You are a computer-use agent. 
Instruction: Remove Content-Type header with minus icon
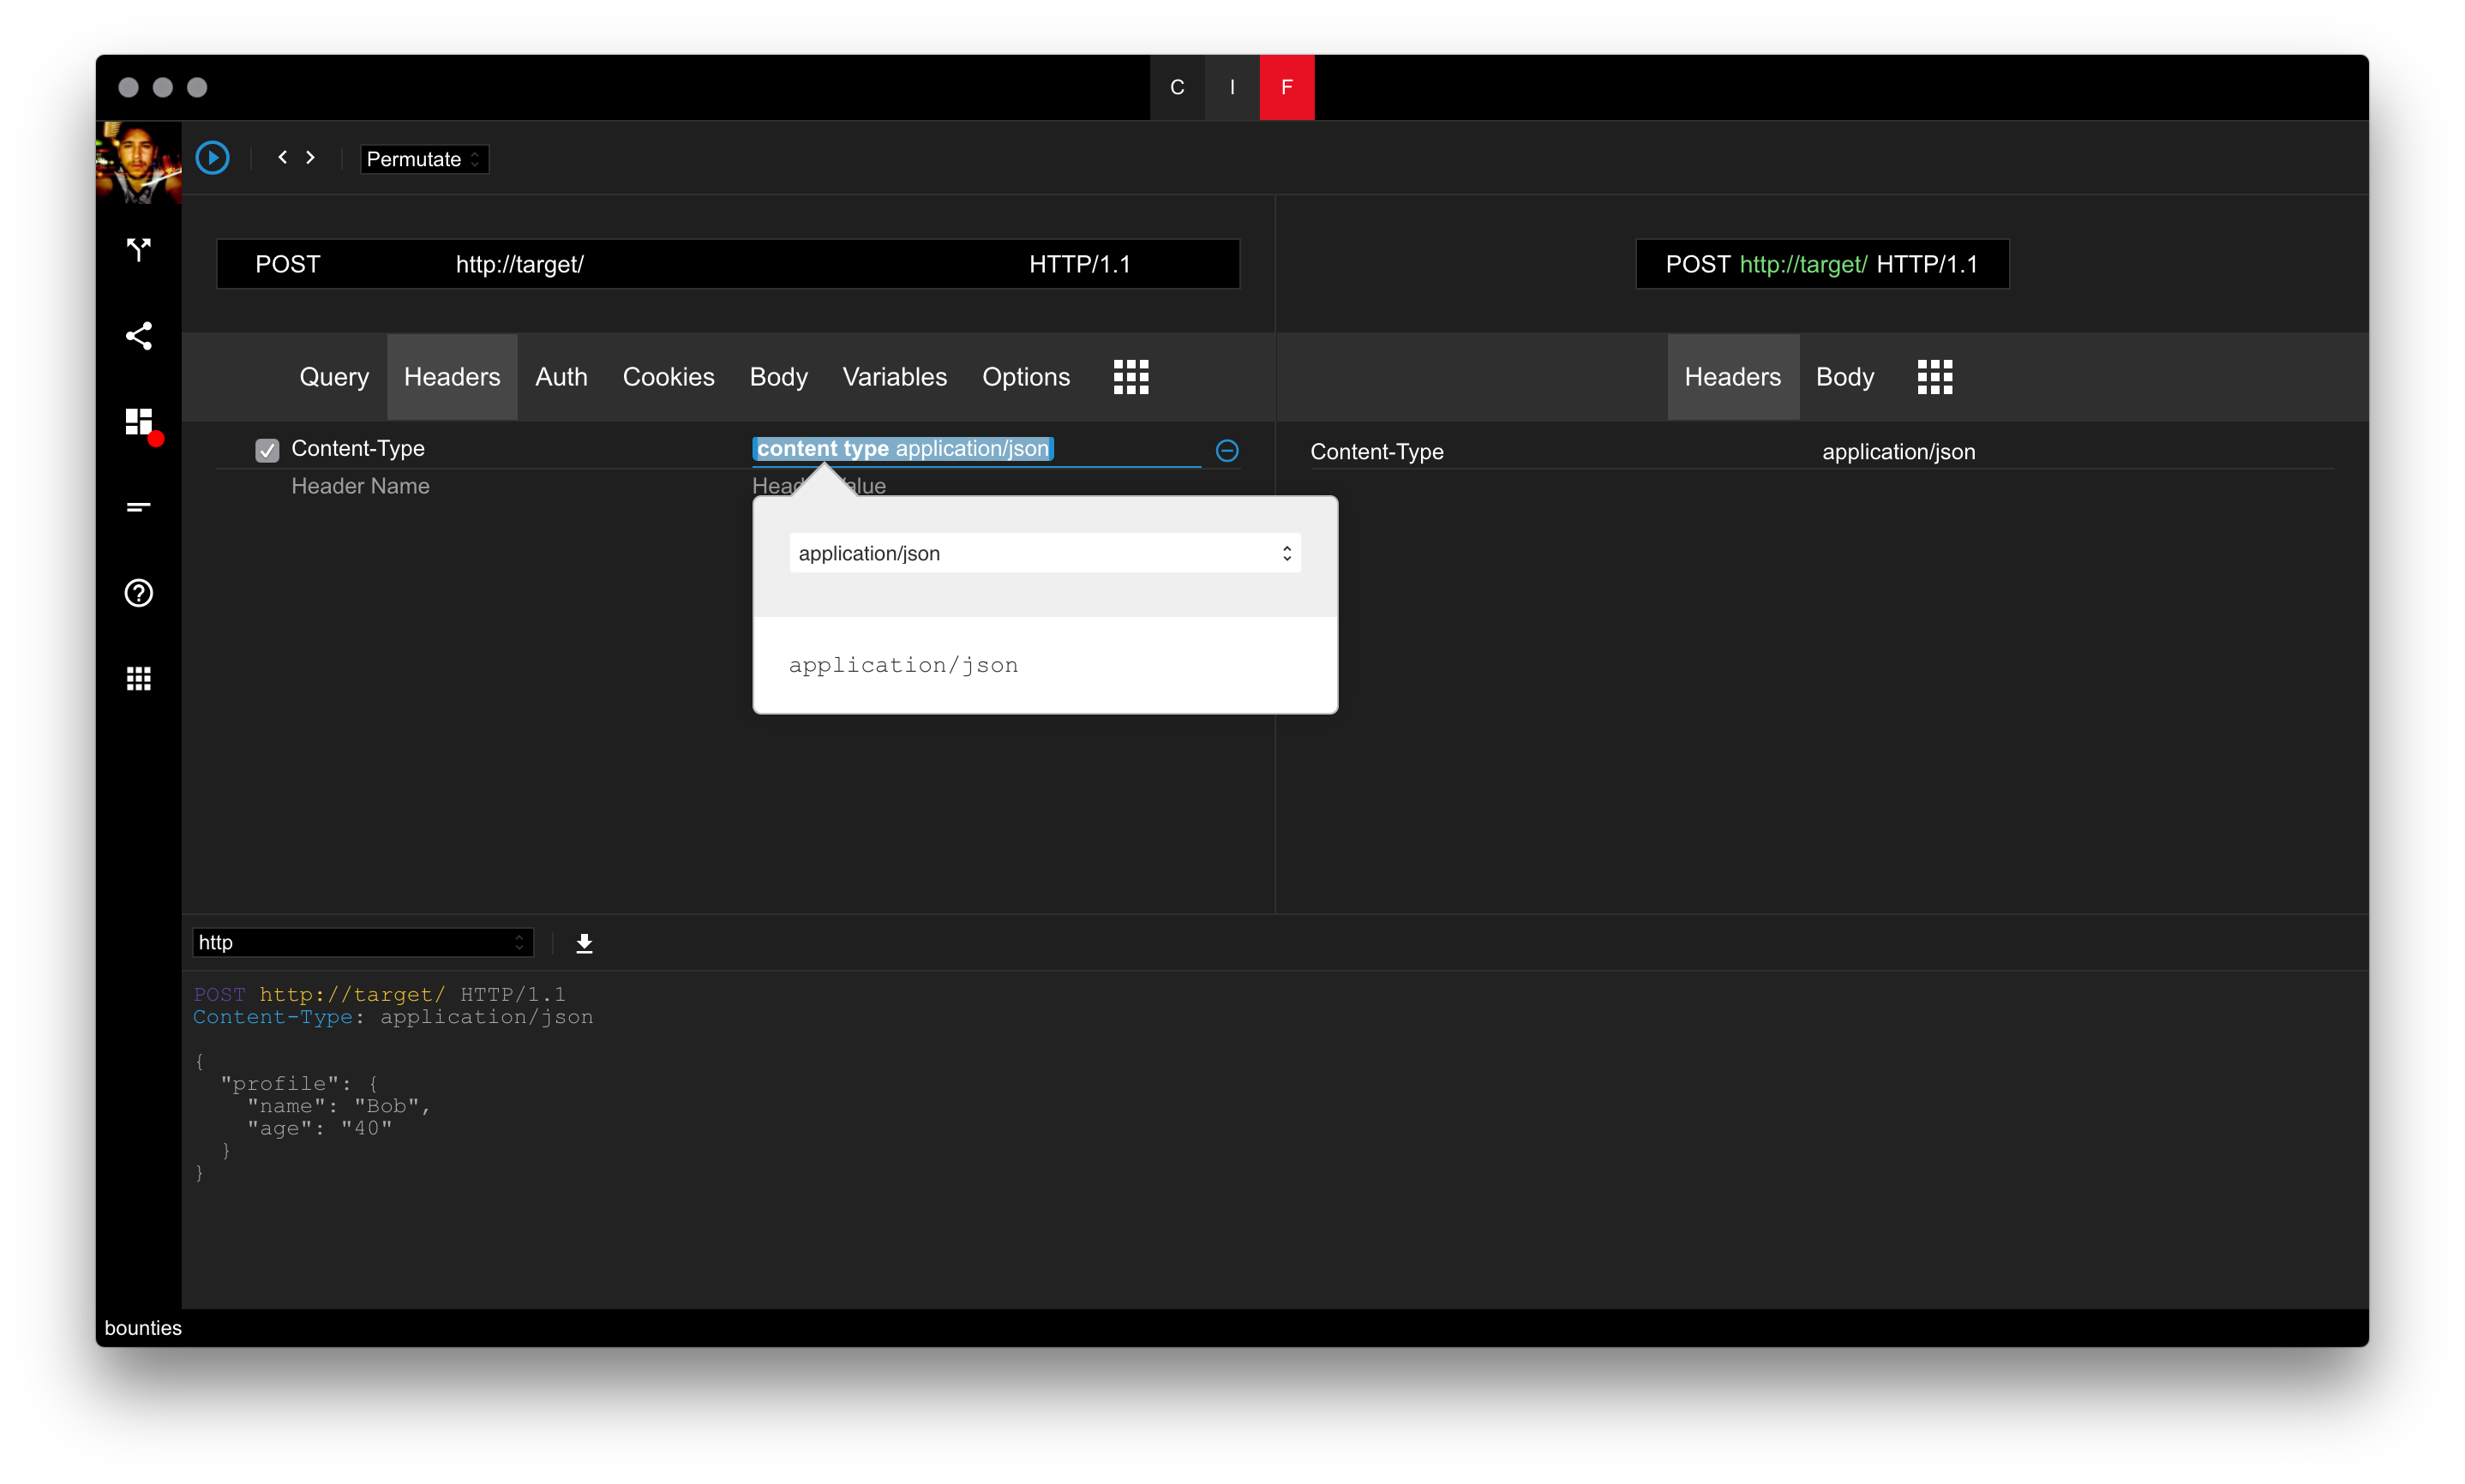point(1227,451)
